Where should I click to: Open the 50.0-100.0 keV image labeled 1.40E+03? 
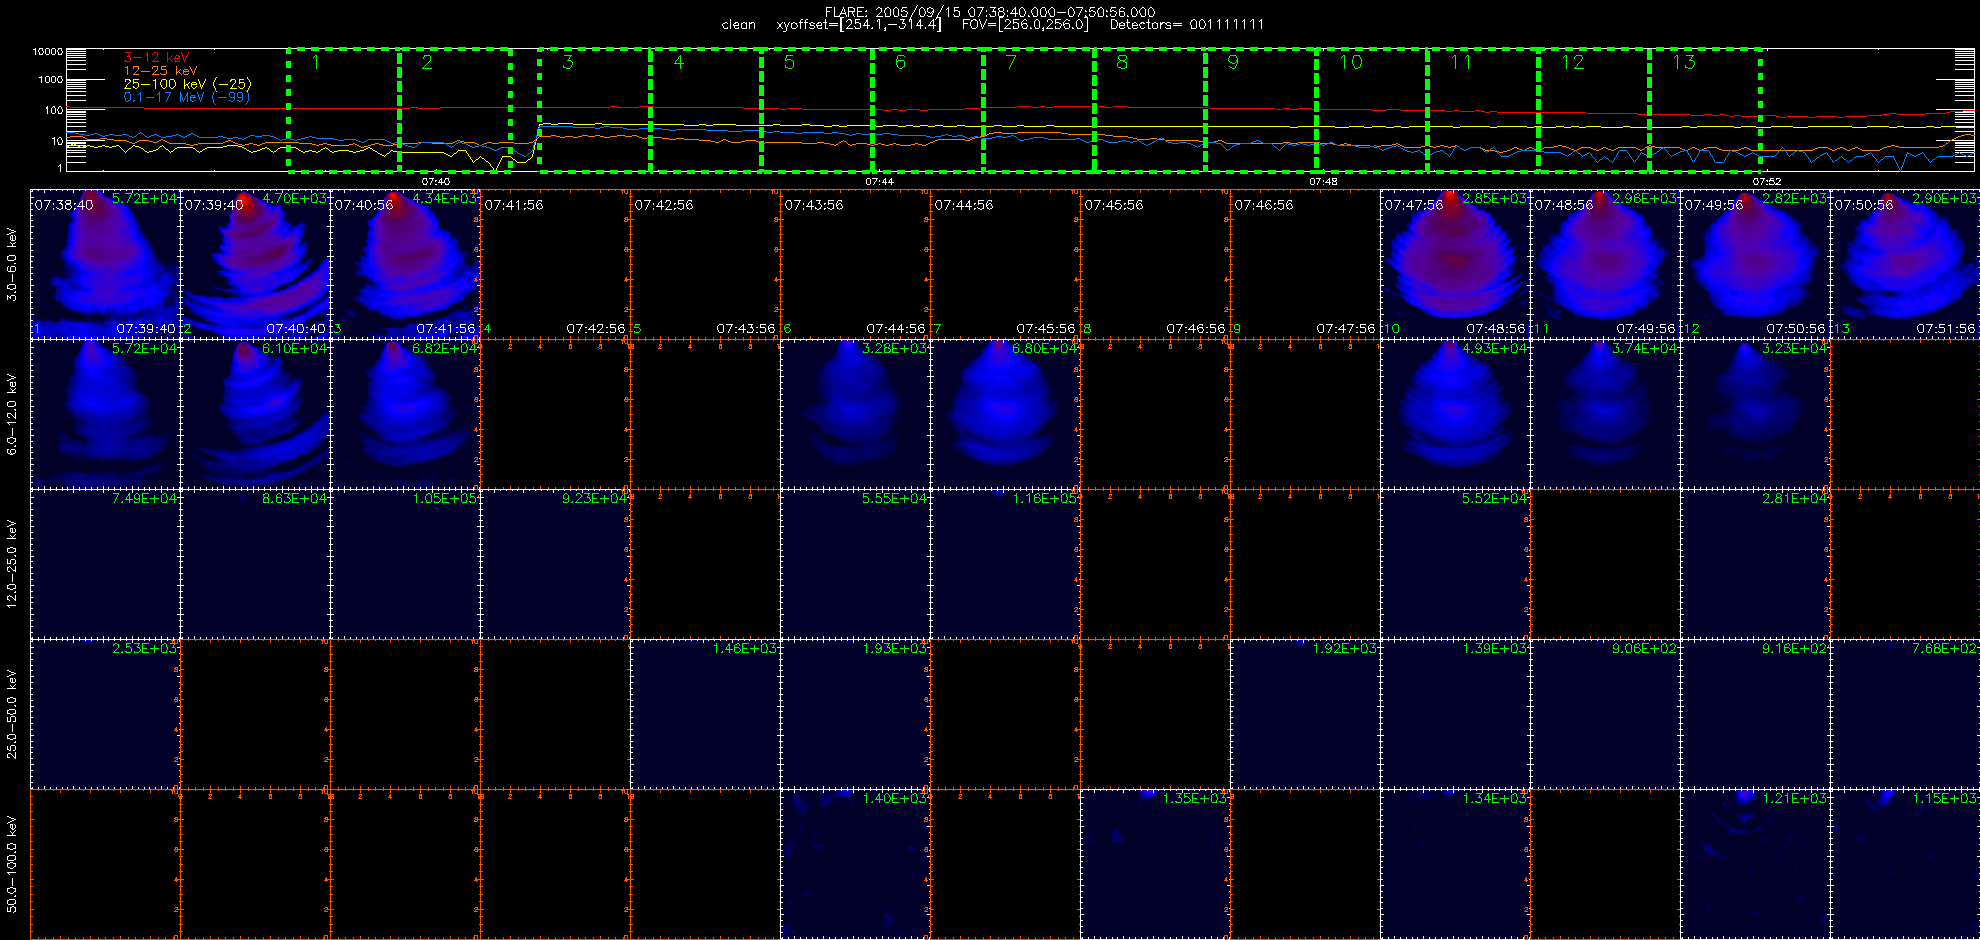pos(855,864)
